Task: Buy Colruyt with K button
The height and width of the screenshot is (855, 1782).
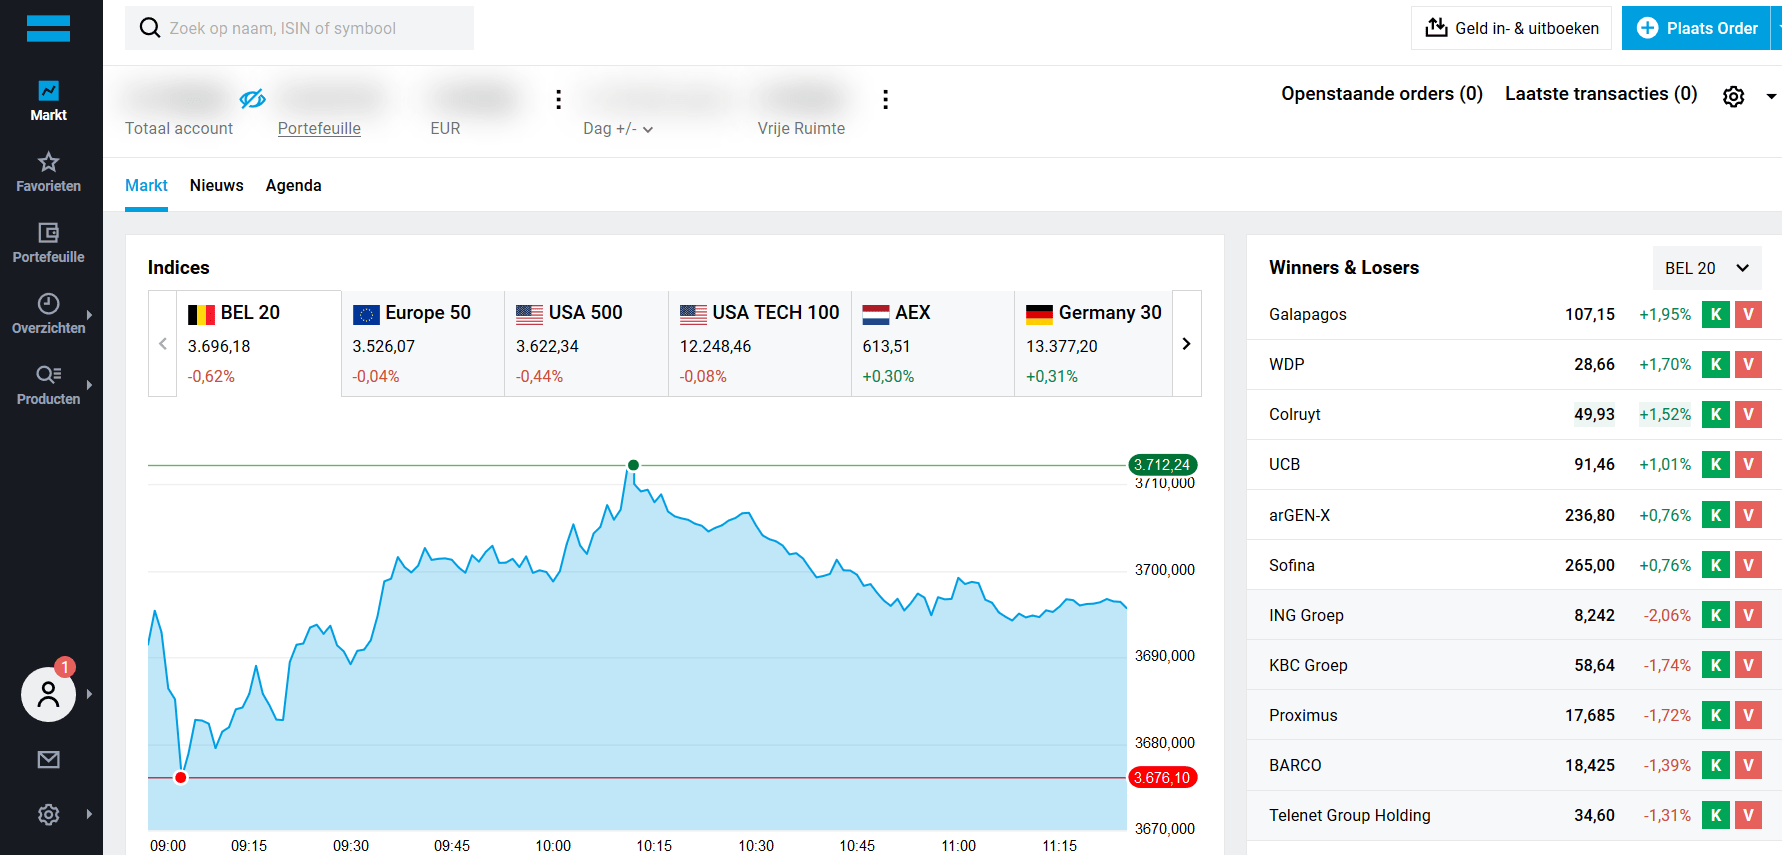Action: tap(1716, 414)
